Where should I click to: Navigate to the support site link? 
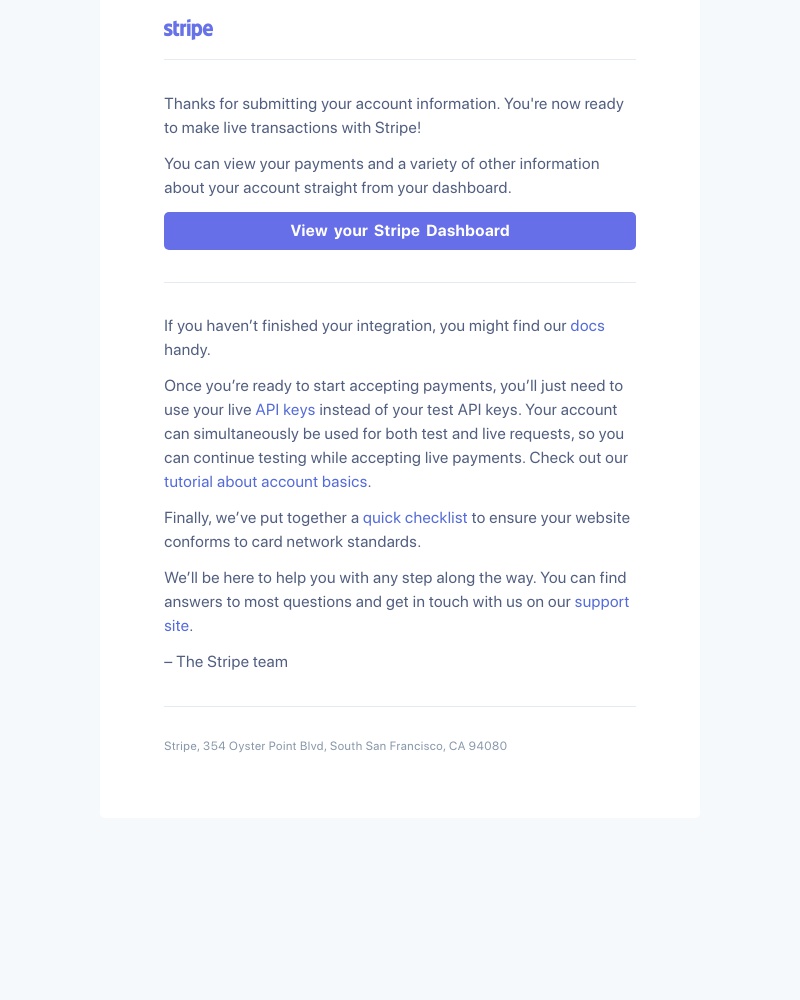[601, 601]
